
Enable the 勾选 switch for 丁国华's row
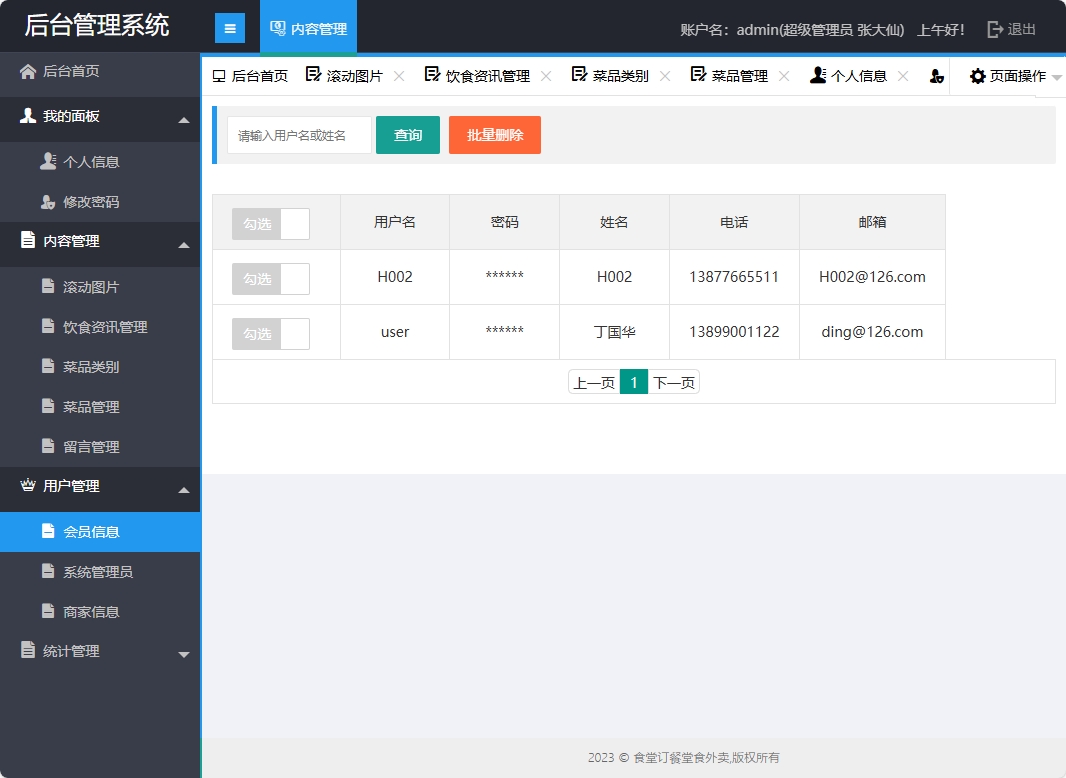point(271,331)
